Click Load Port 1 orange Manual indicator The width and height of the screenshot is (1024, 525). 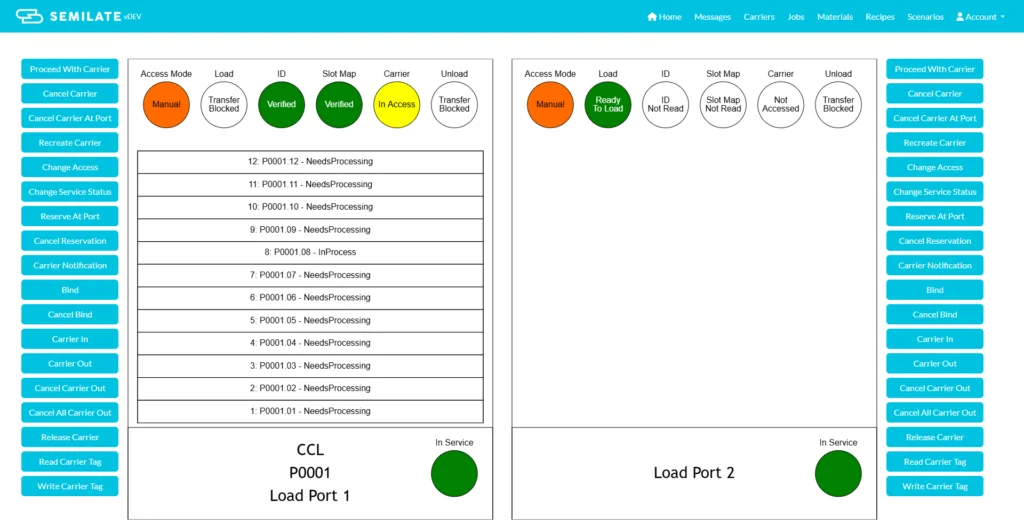(167, 104)
